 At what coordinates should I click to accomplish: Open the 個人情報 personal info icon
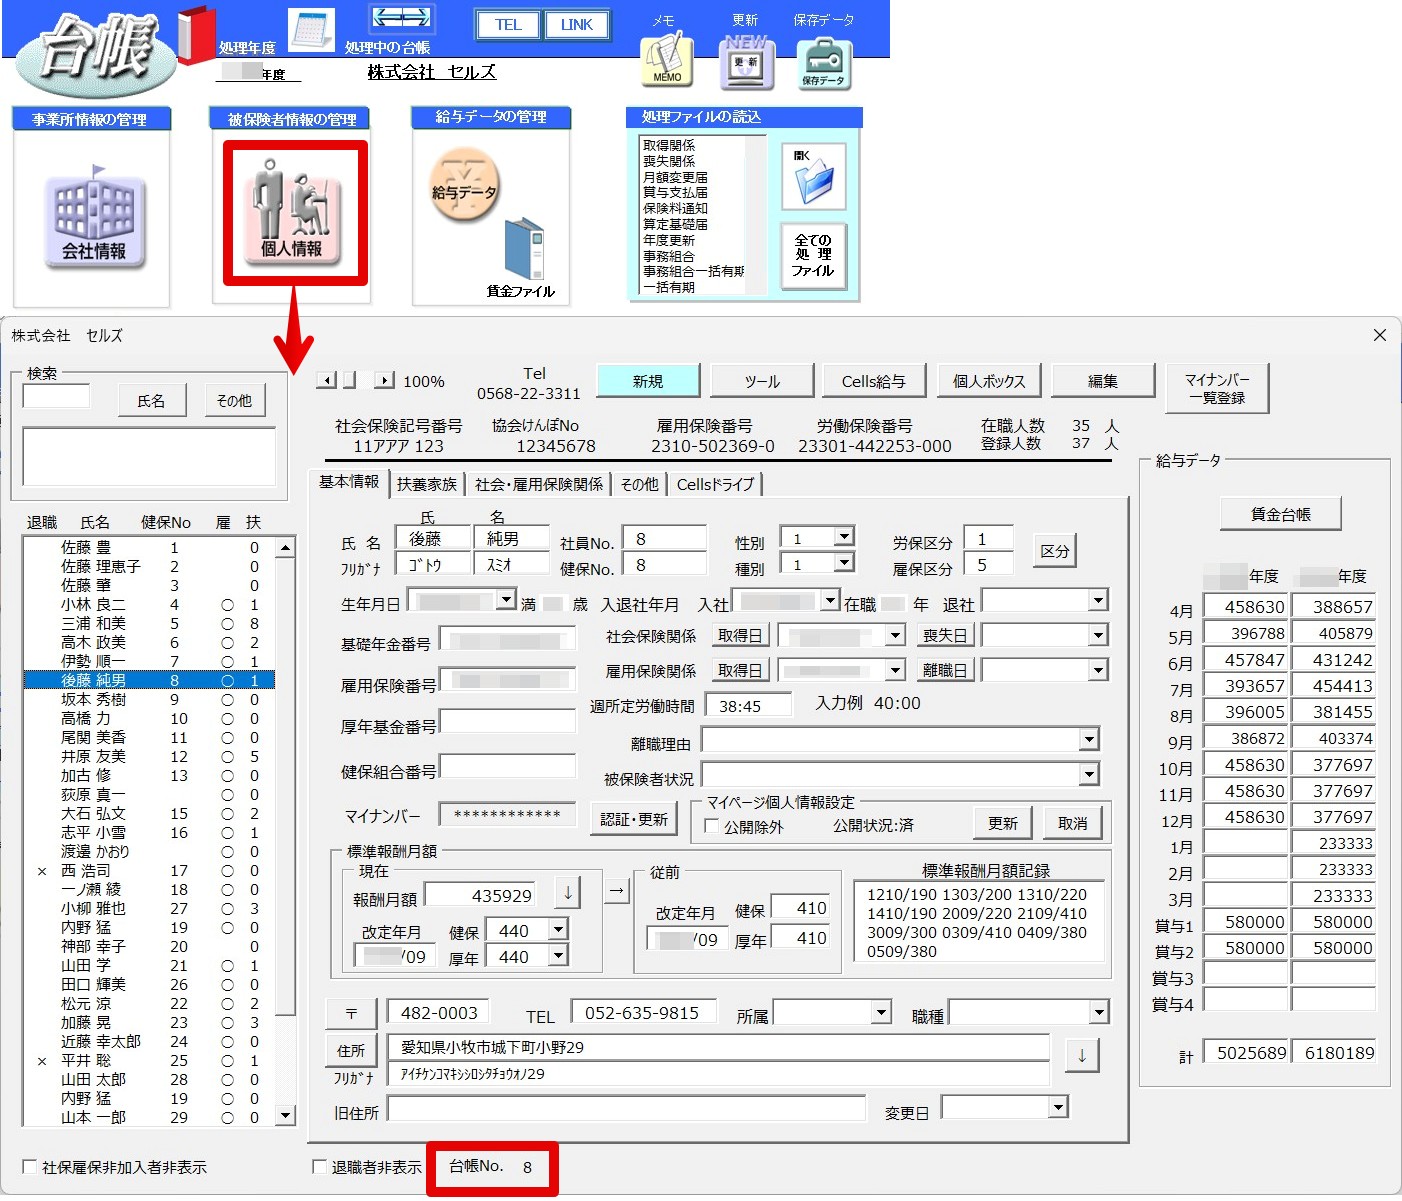pyautogui.click(x=293, y=213)
